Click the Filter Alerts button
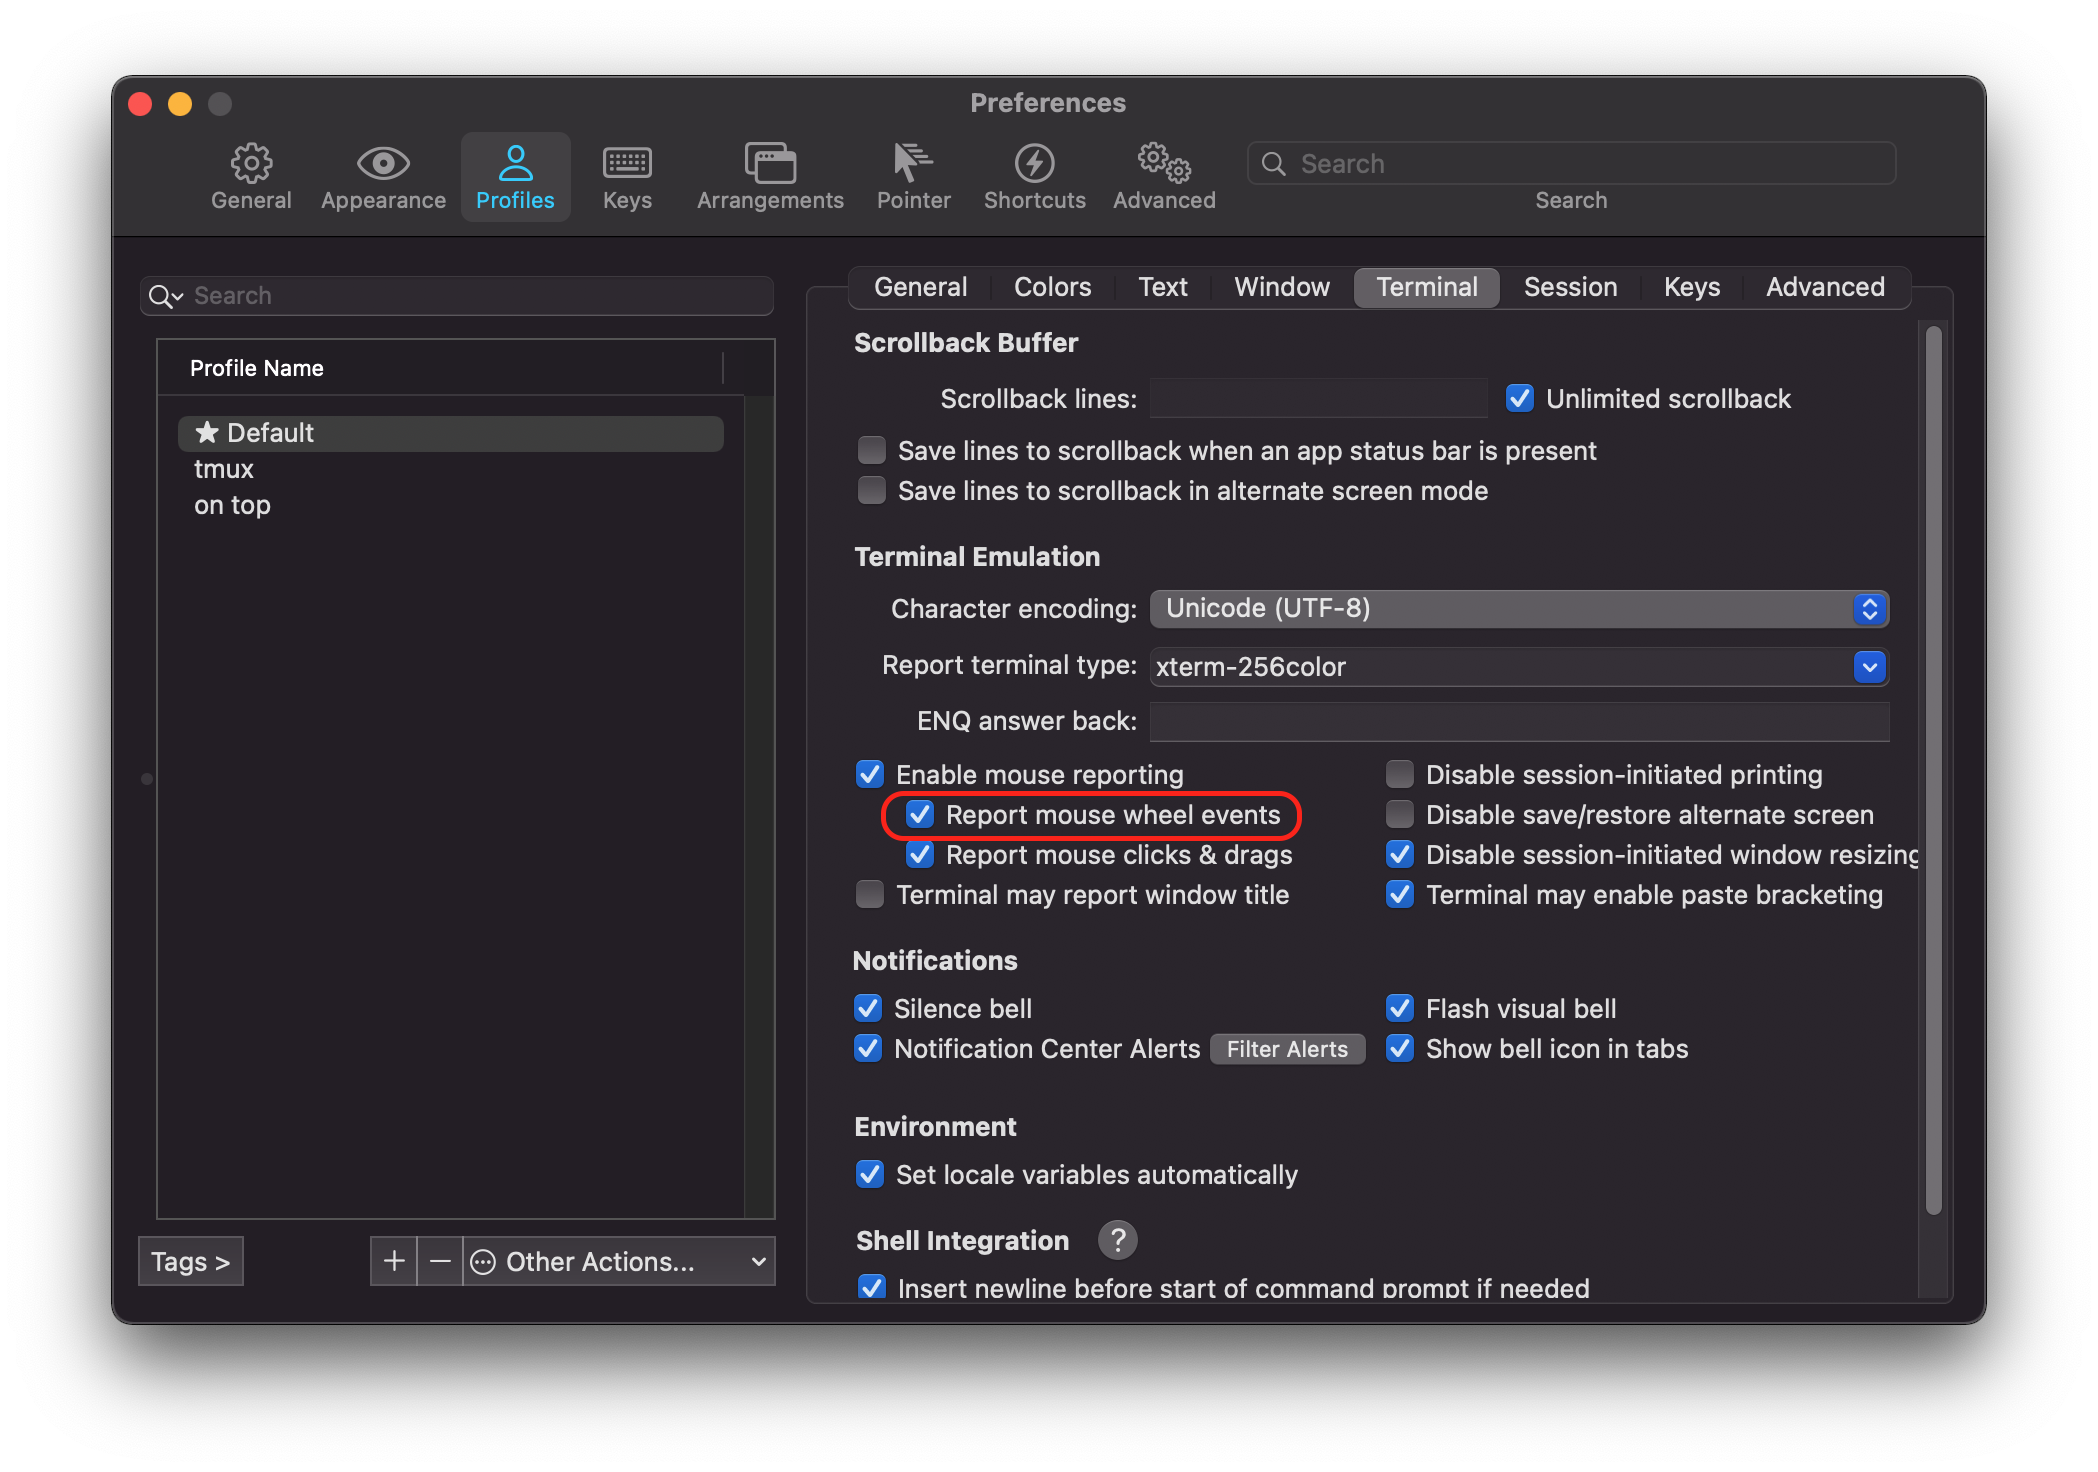2098x1472 pixels. click(x=1287, y=1048)
